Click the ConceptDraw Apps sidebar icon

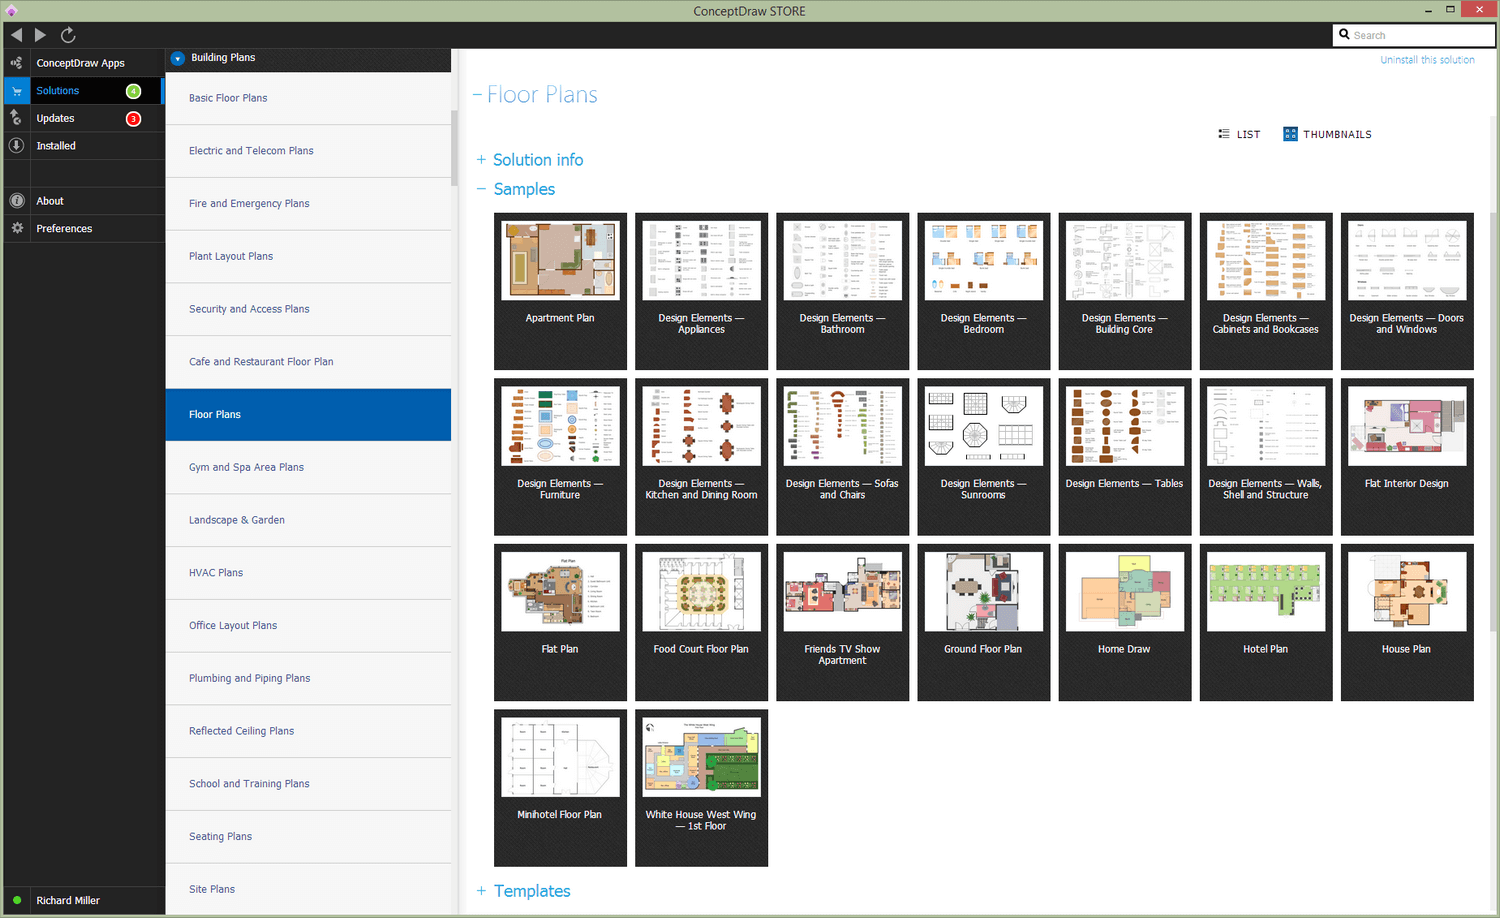click(16, 63)
